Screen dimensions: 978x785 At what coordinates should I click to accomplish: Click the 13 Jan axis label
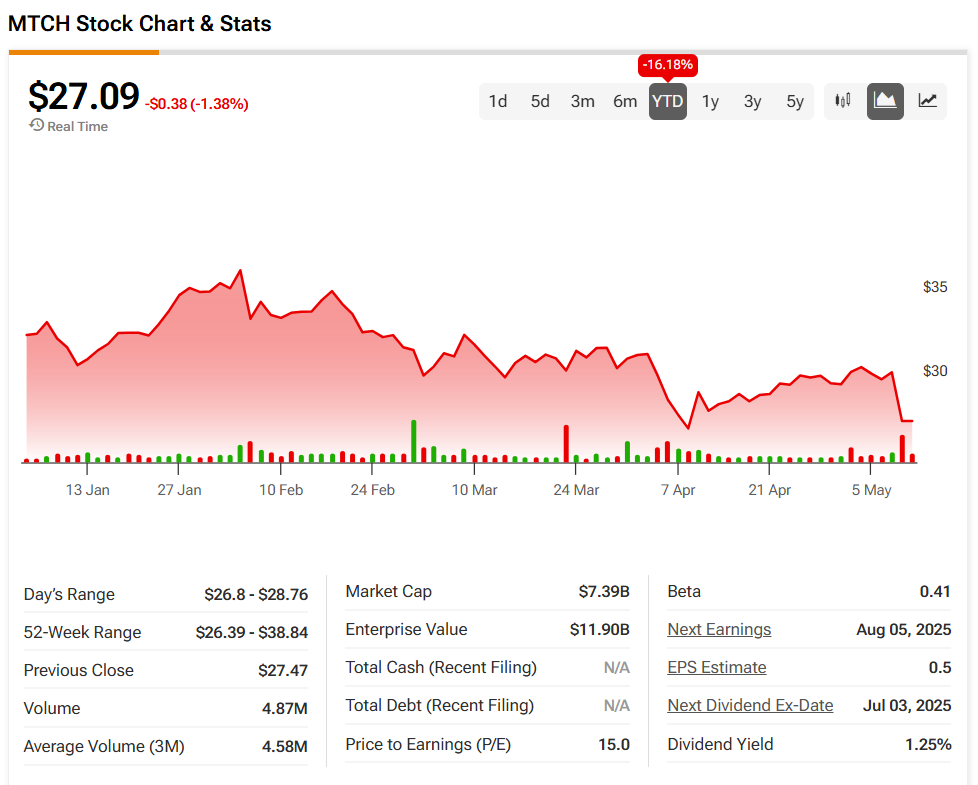[x=87, y=490]
